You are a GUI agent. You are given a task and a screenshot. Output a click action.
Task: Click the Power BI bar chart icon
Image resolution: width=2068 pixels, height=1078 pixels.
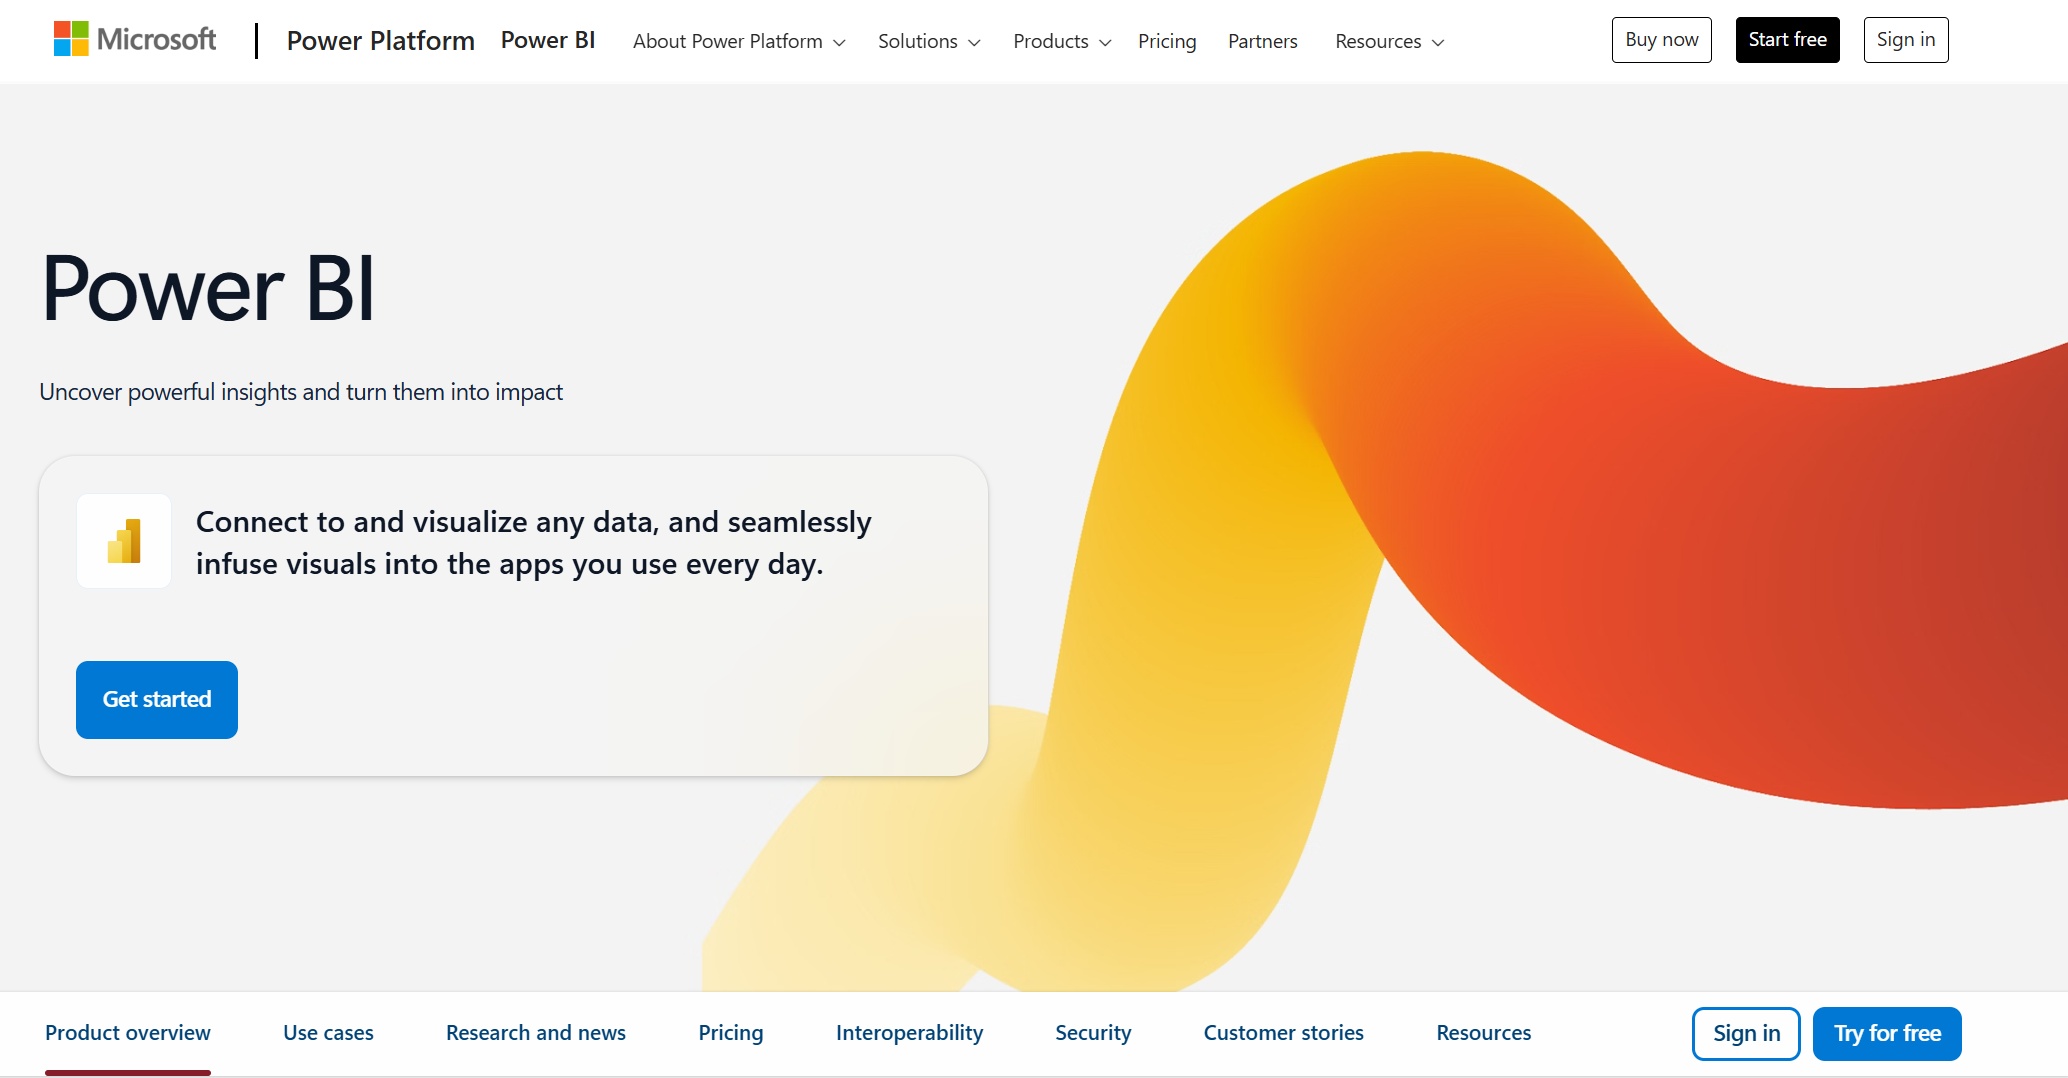[x=123, y=540]
